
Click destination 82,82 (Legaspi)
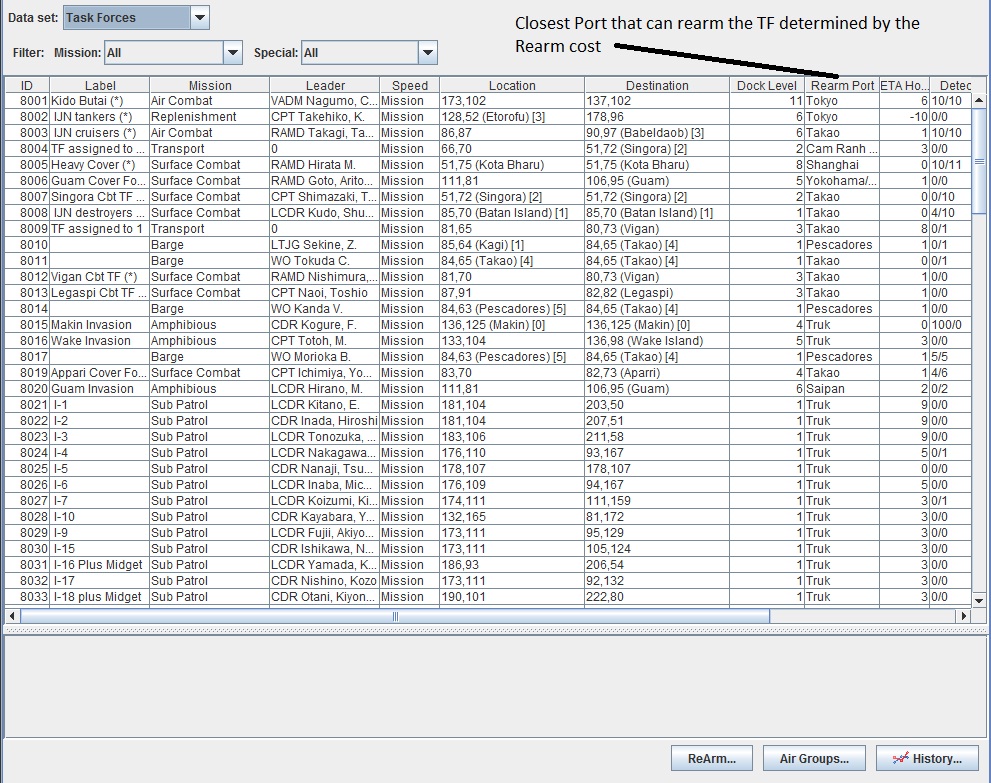tap(657, 293)
